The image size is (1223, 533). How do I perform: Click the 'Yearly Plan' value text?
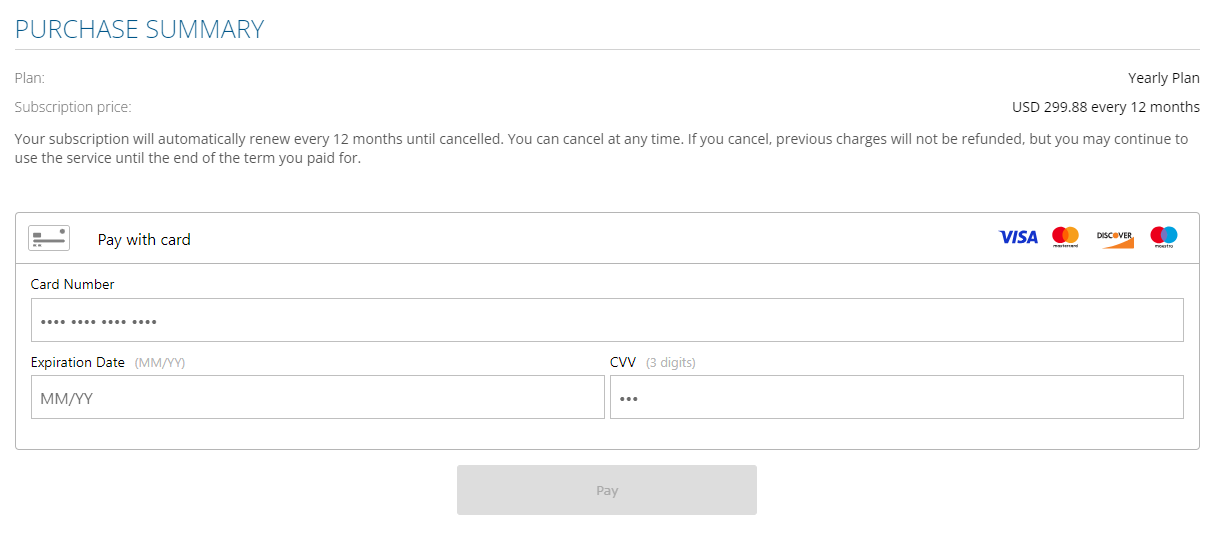(1163, 78)
